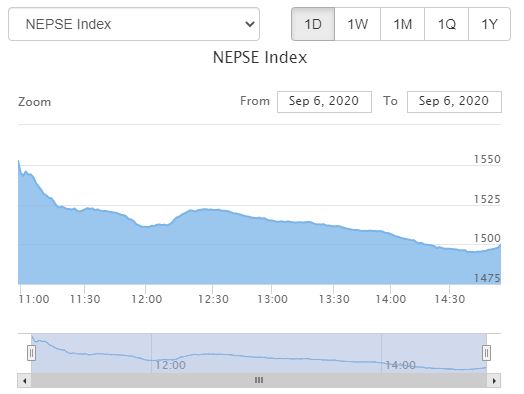Click the scrollbar thumb grip

(x=259, y=380)
